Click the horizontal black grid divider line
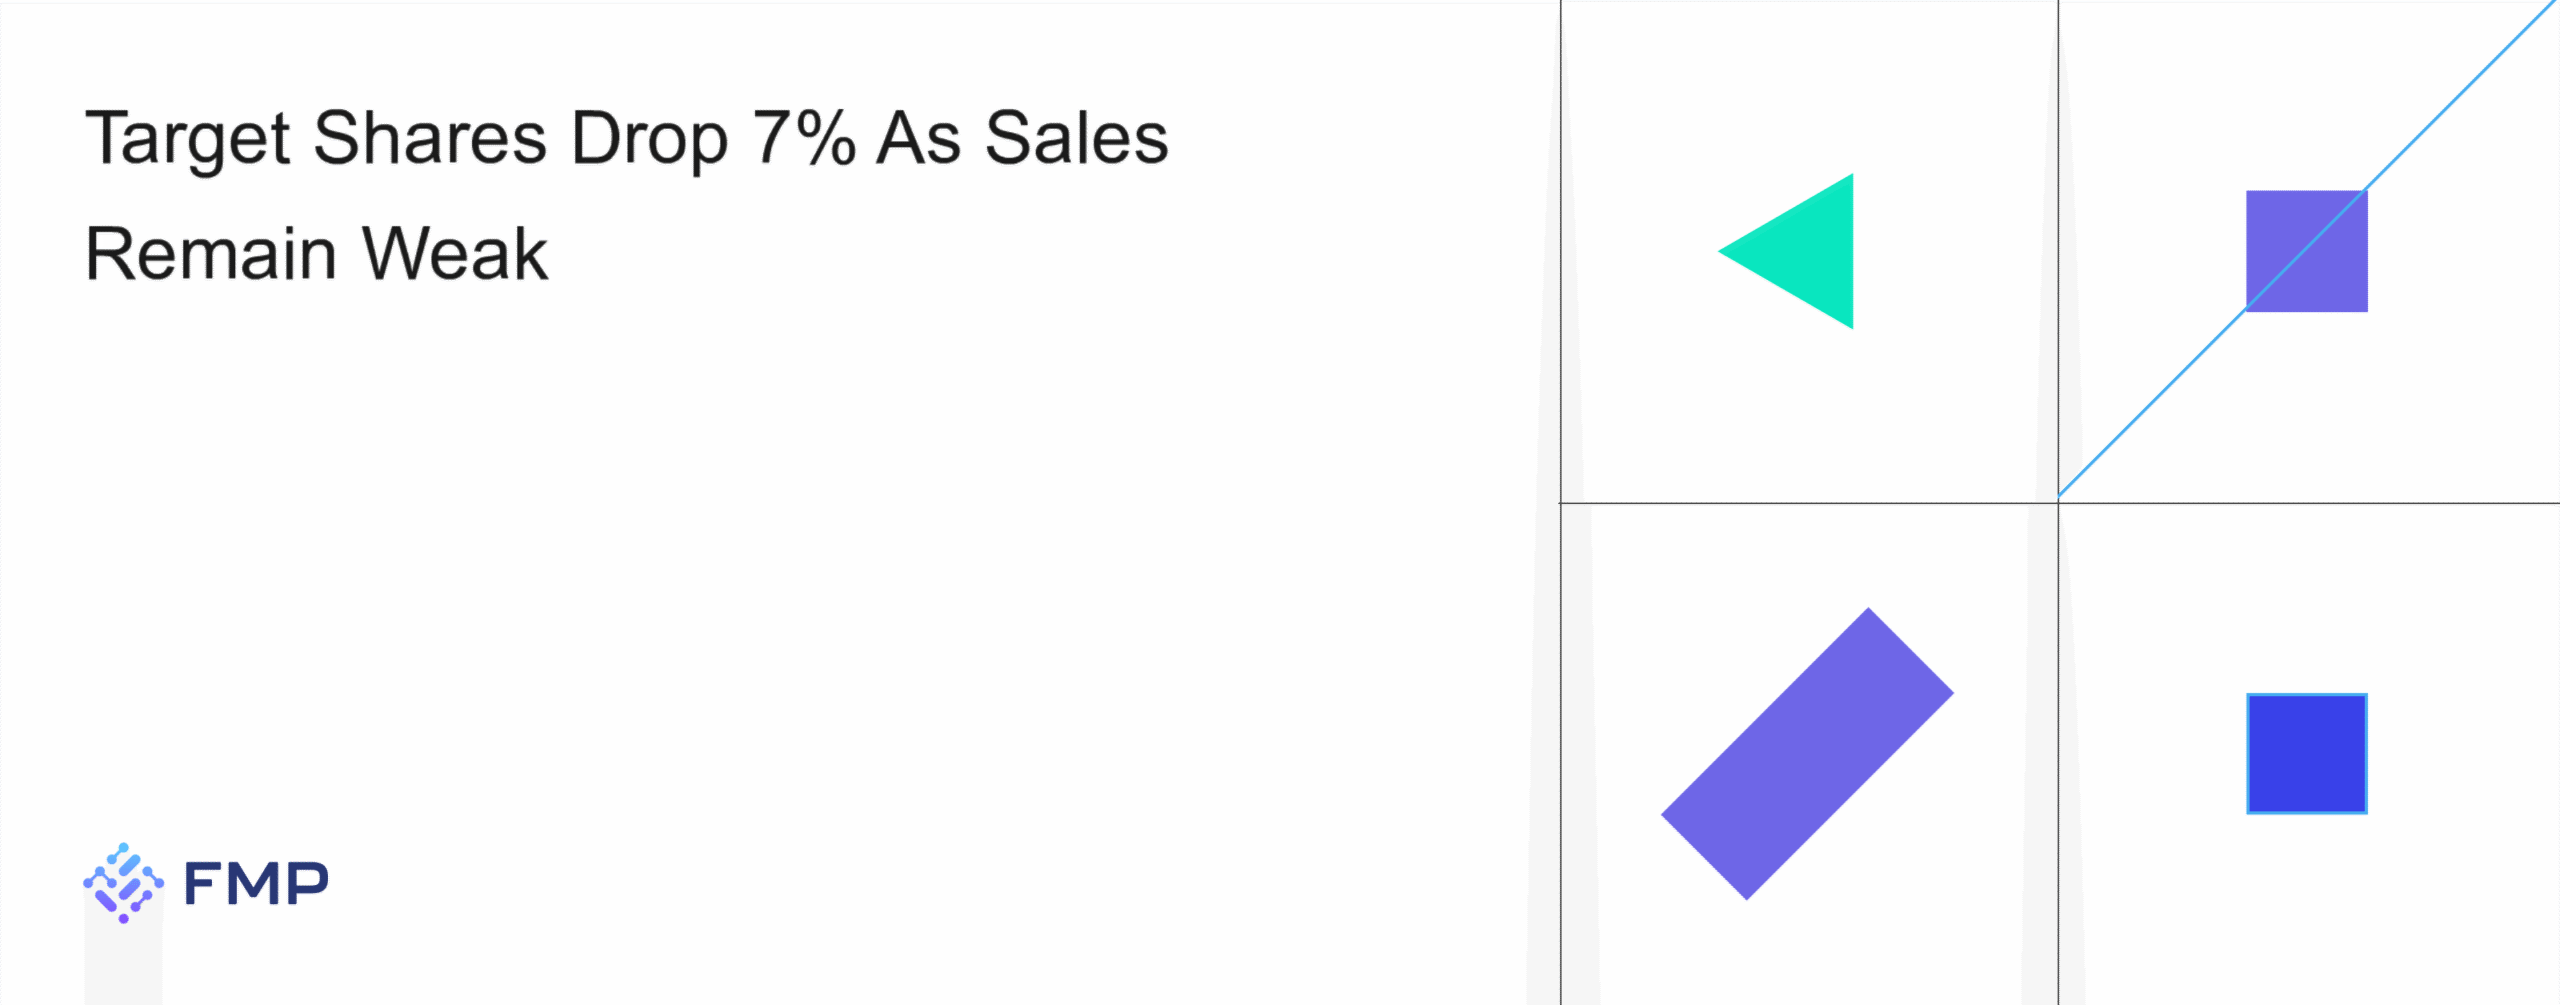The image size is (2560, 1005). pos(1800,503)
